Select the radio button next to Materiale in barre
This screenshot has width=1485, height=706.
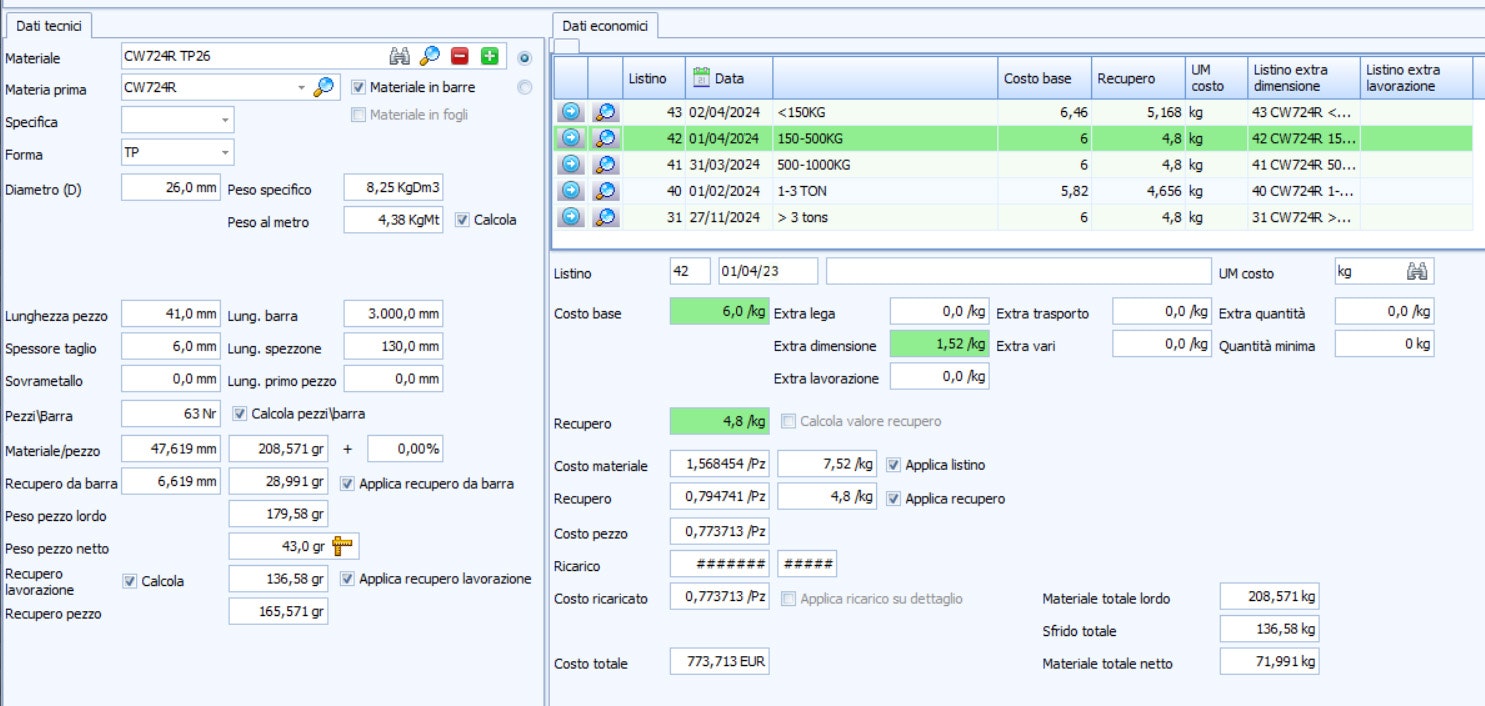point(525,87)
